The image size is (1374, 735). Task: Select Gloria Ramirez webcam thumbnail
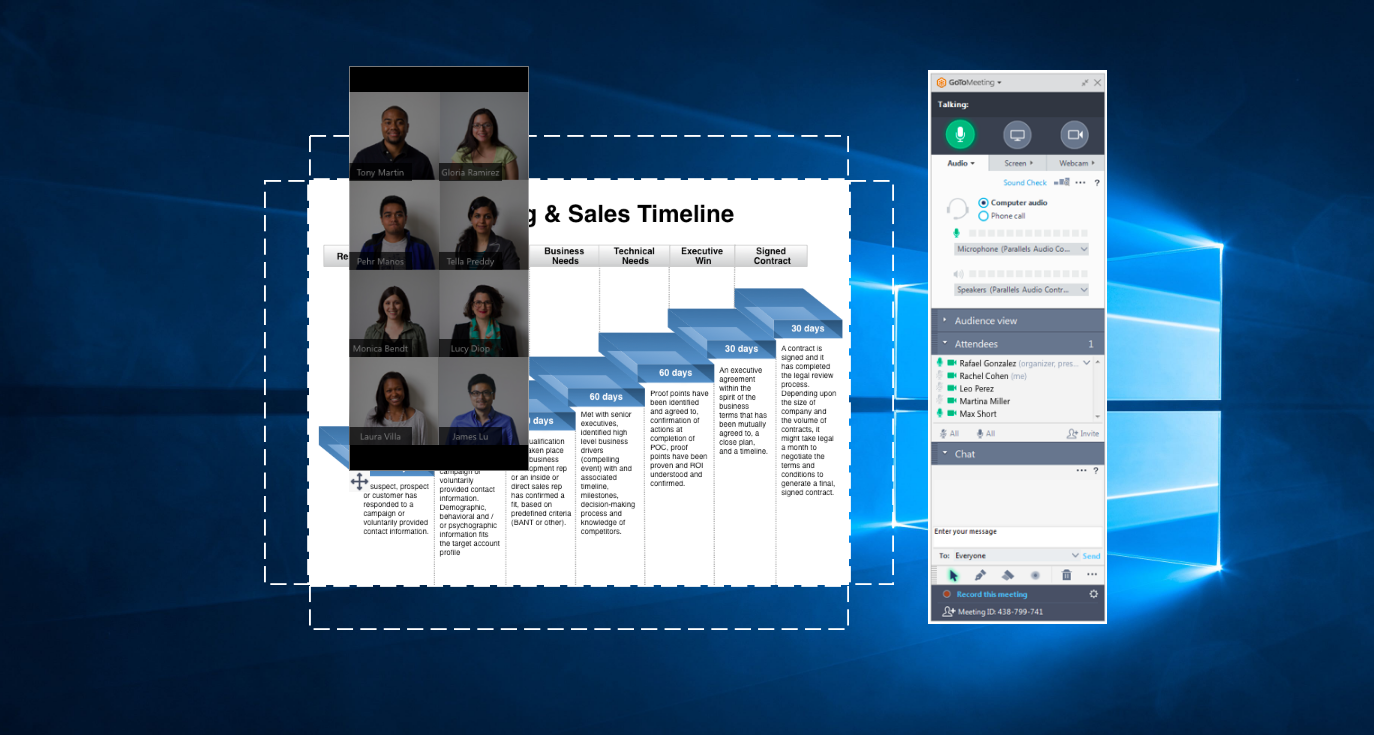click(x=483, y=136)
